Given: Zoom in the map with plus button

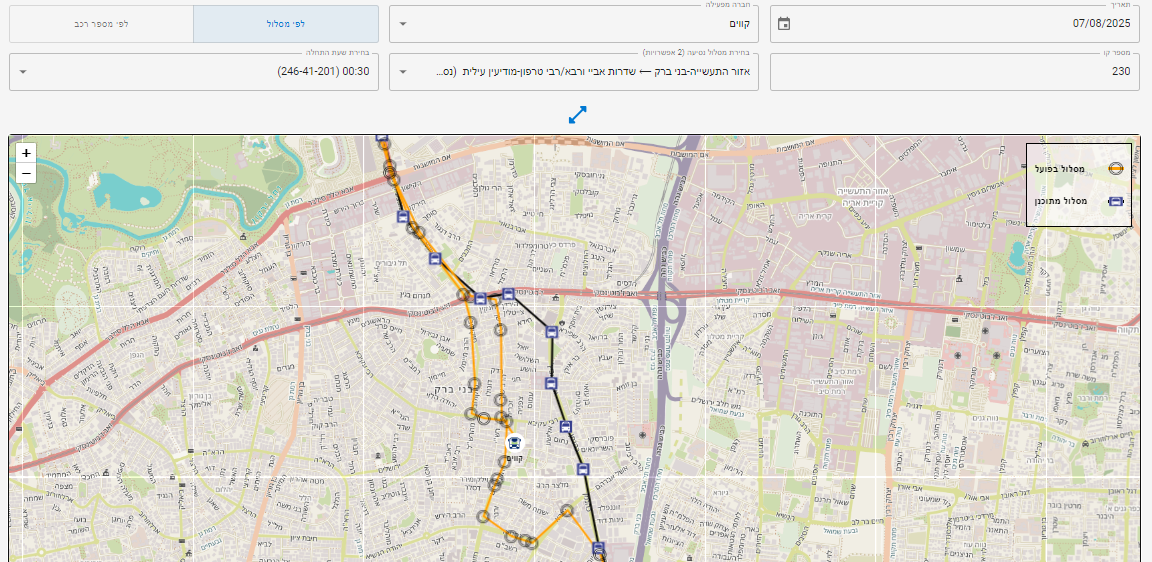Looking at the screenshot, I should click(x=26, y=154).
